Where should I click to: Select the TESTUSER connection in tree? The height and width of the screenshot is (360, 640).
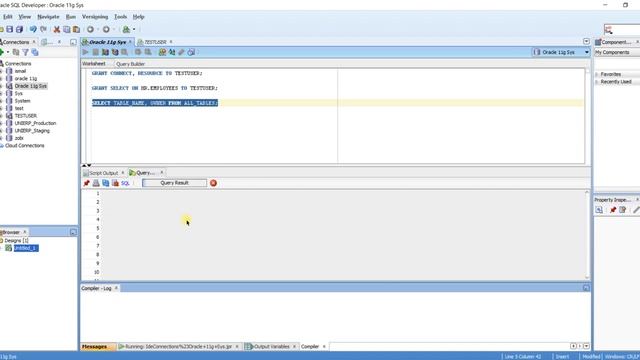click(26, 116)
